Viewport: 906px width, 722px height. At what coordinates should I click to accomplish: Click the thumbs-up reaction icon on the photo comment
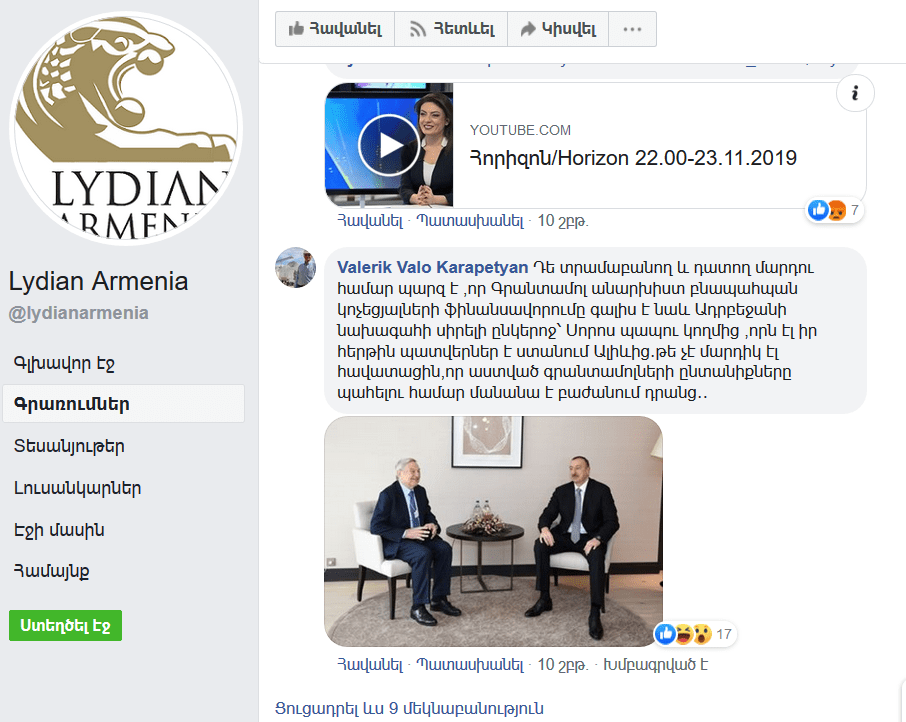click(x=665, y=634)
